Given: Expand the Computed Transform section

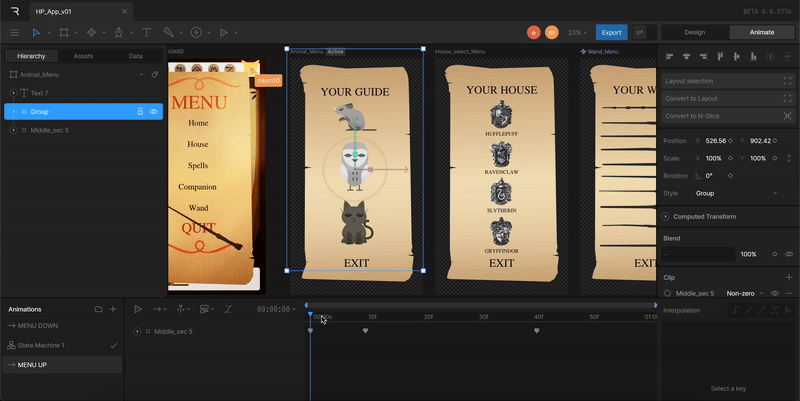Looking at the screenshot, I should coord(666,216).
